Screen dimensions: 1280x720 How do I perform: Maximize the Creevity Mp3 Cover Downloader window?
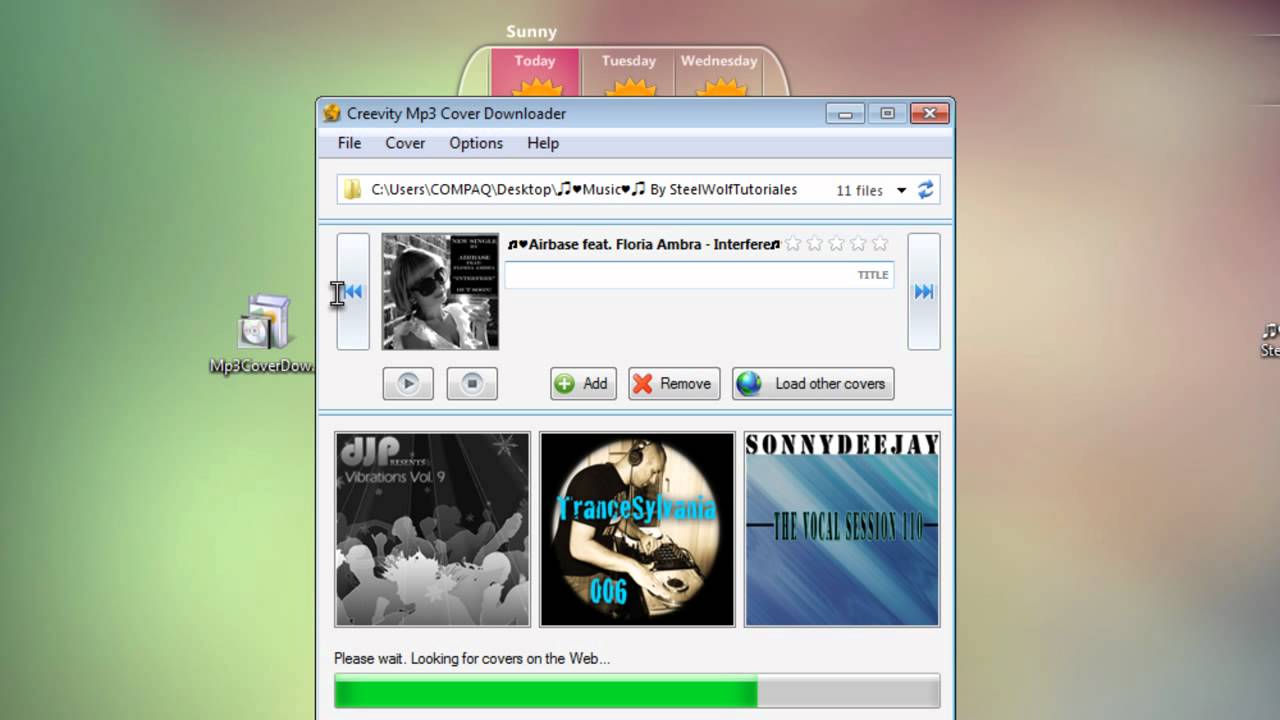pos(887,113)
